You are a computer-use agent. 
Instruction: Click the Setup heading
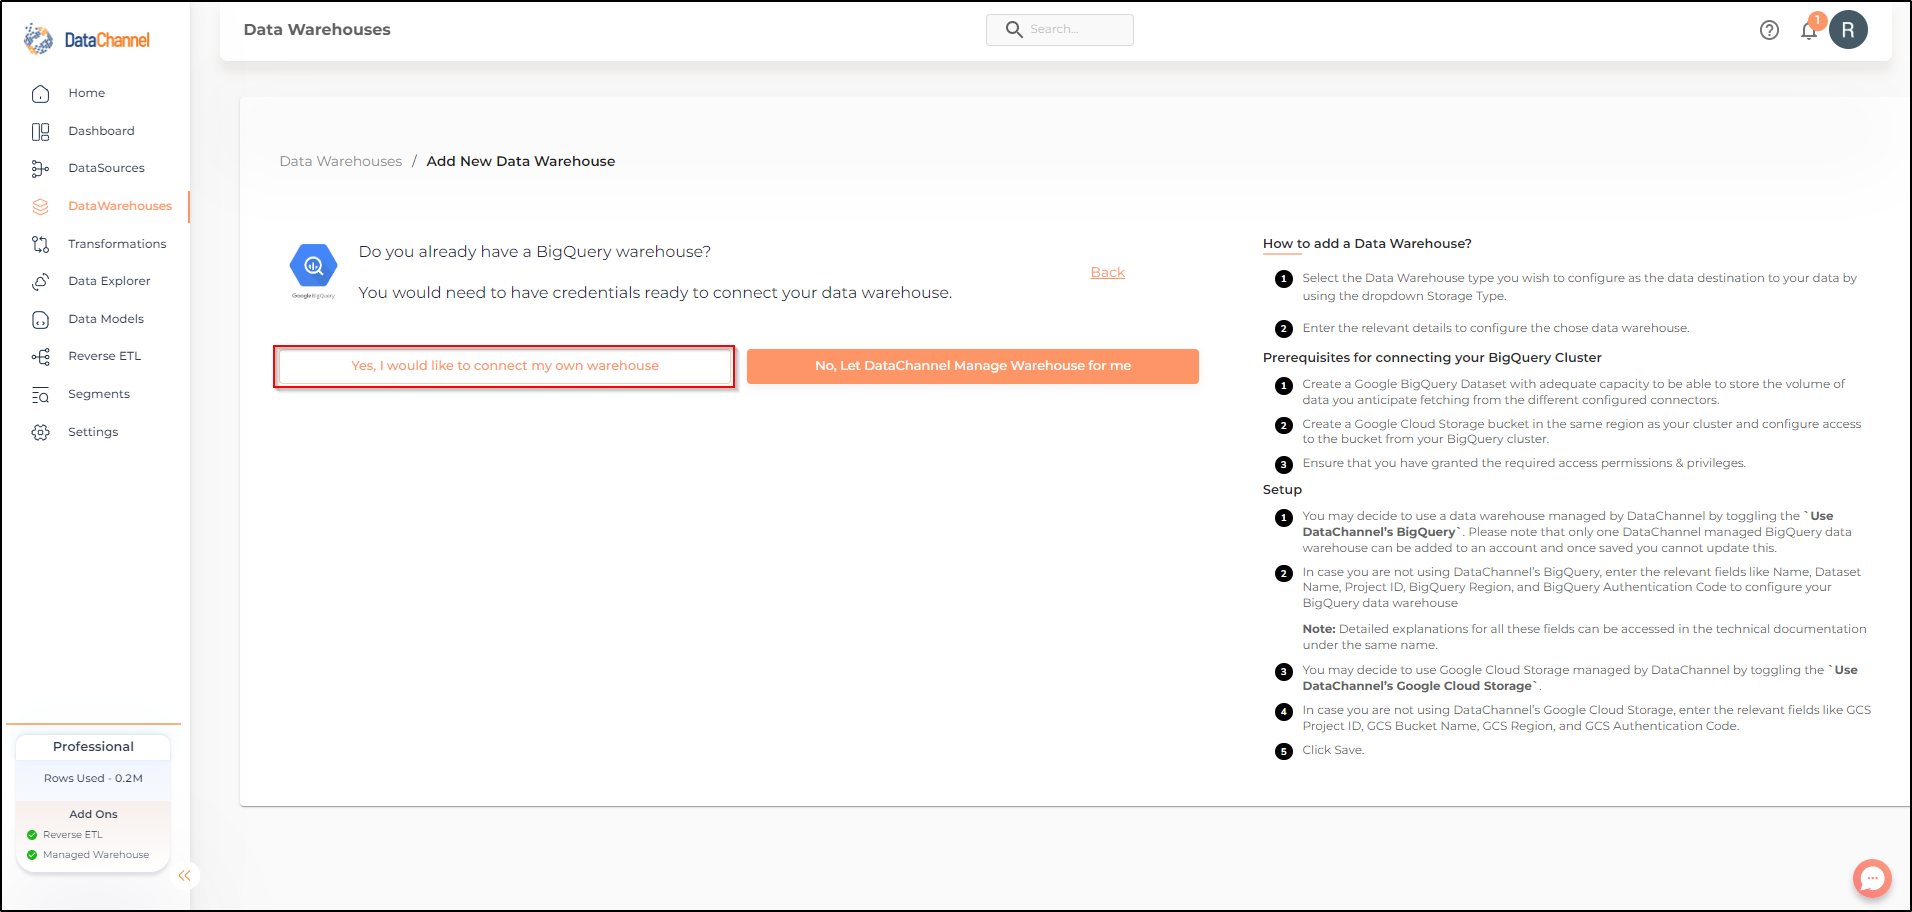1282,490
